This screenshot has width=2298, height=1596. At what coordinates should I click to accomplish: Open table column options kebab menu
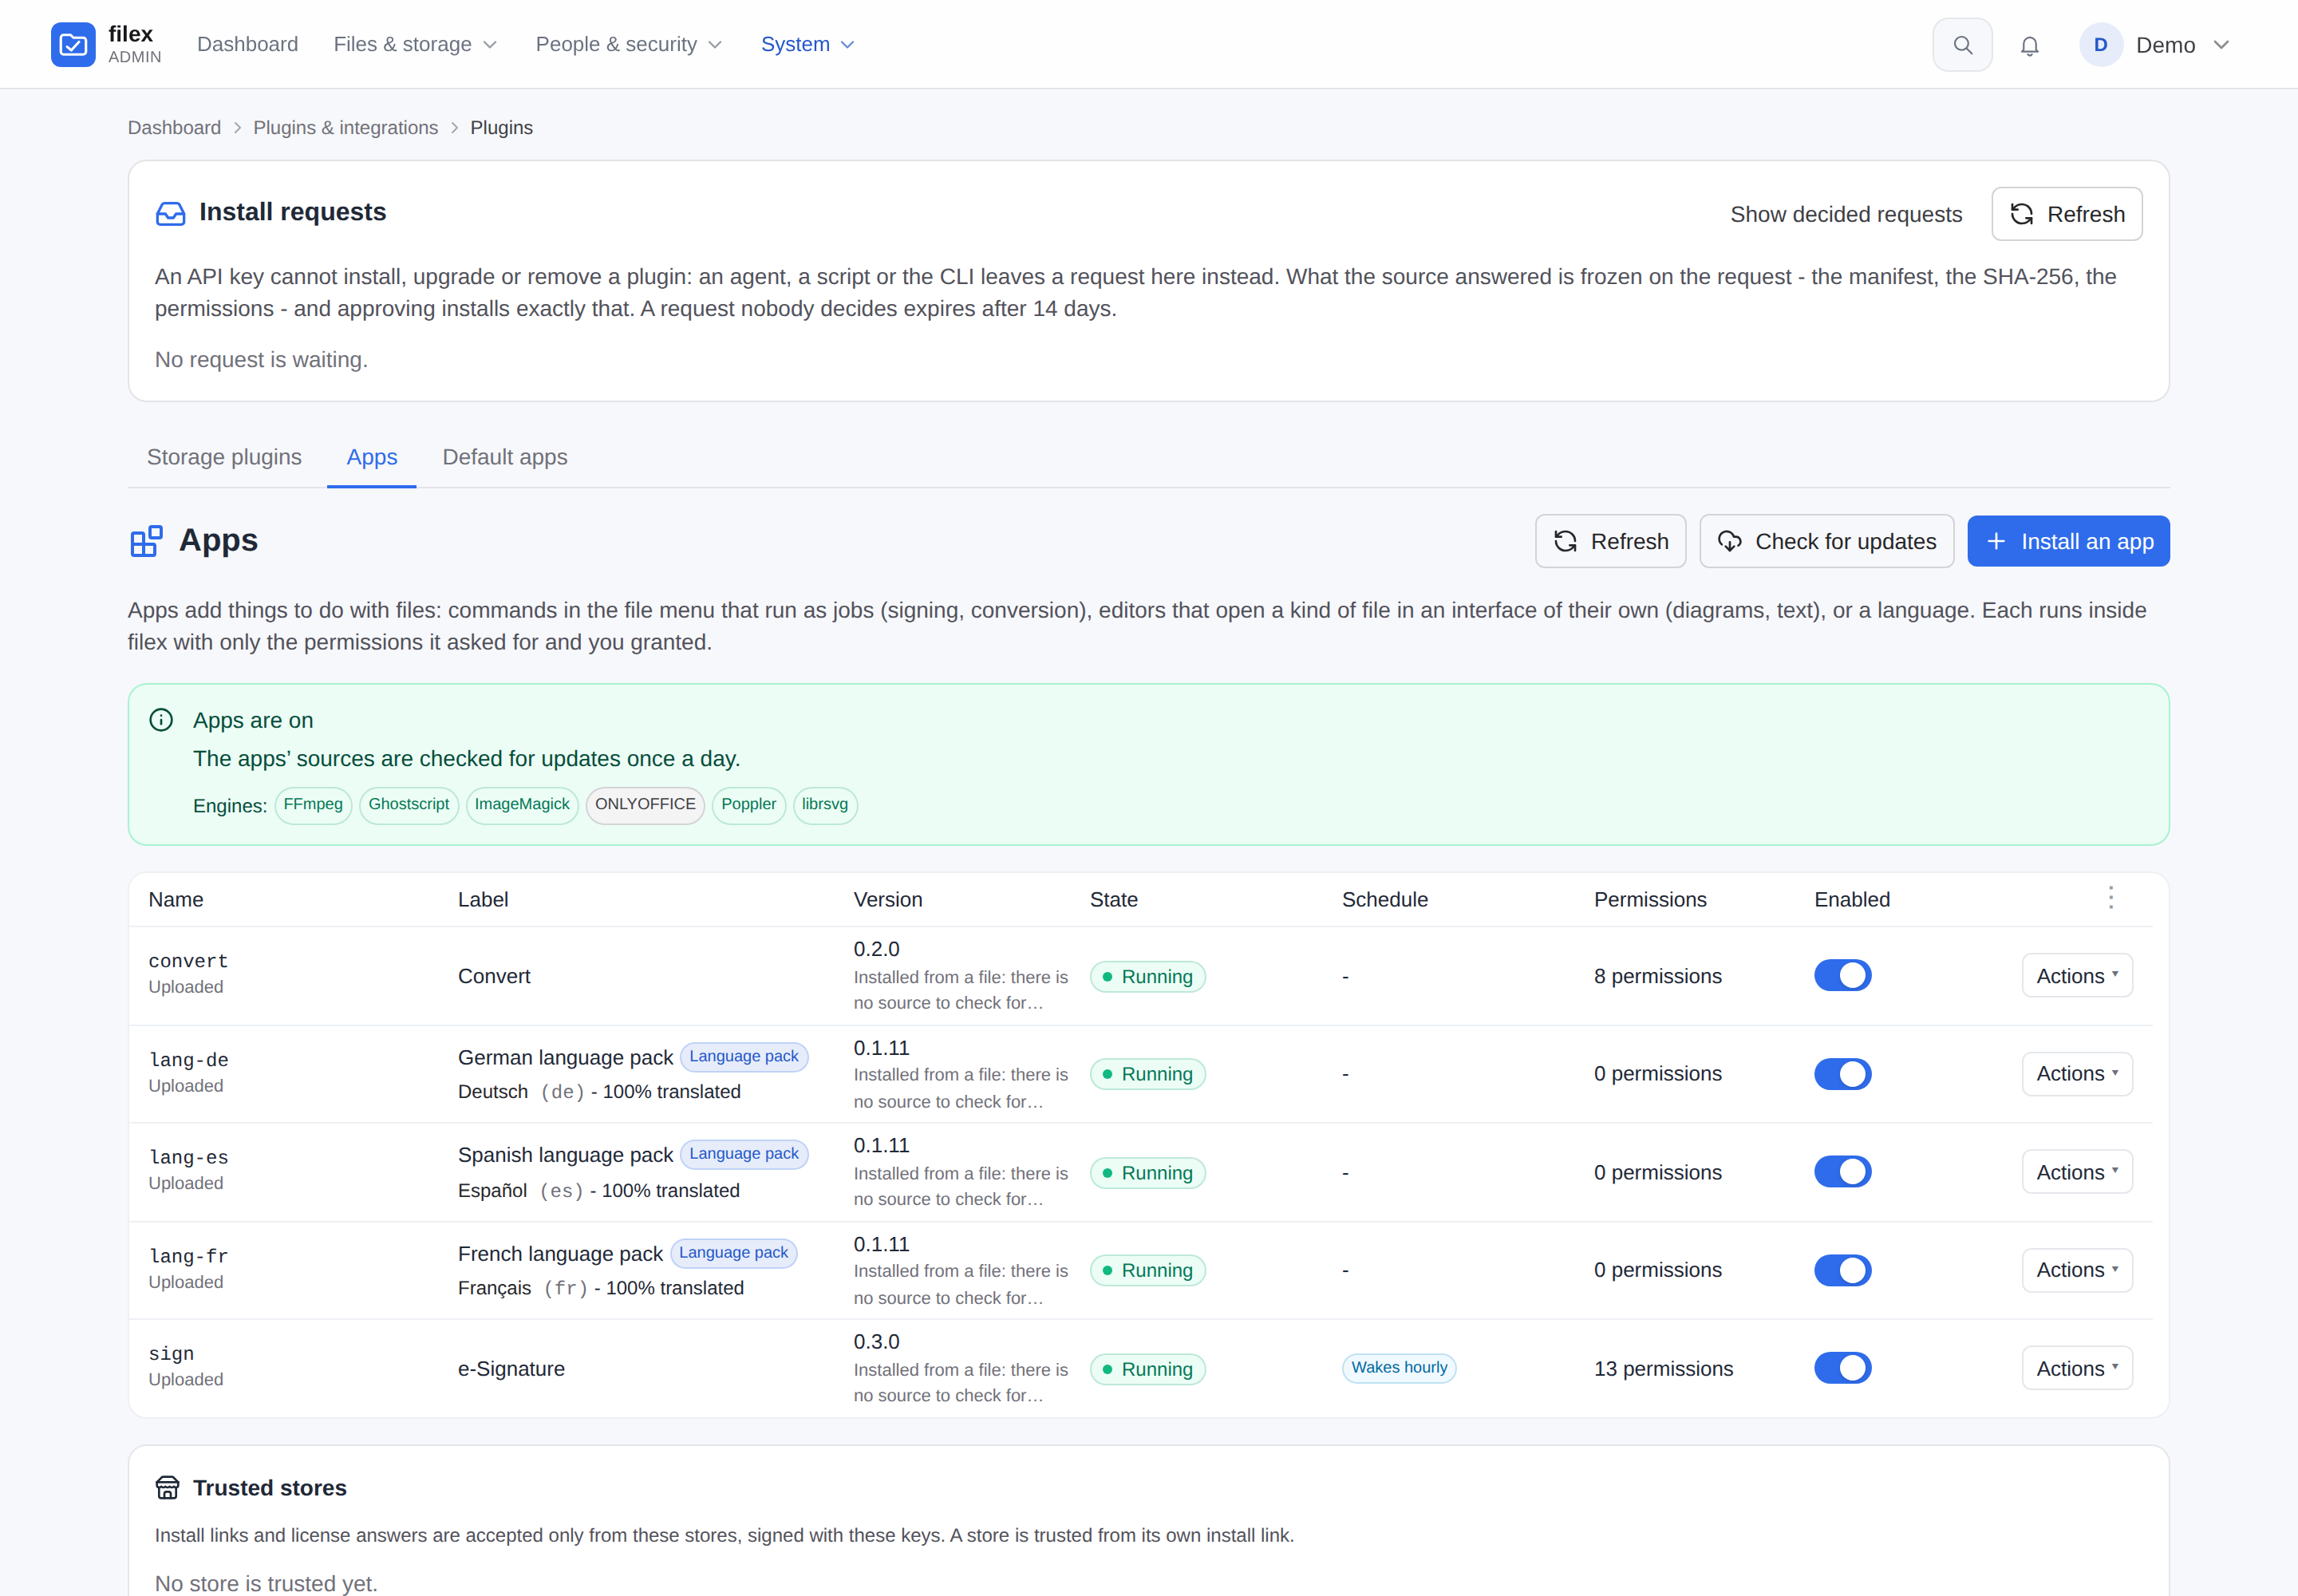[2111, 898]
